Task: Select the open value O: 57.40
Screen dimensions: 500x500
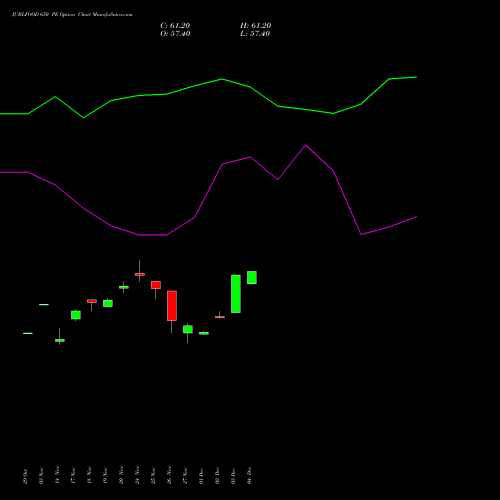Action: (x=175, y=34)
